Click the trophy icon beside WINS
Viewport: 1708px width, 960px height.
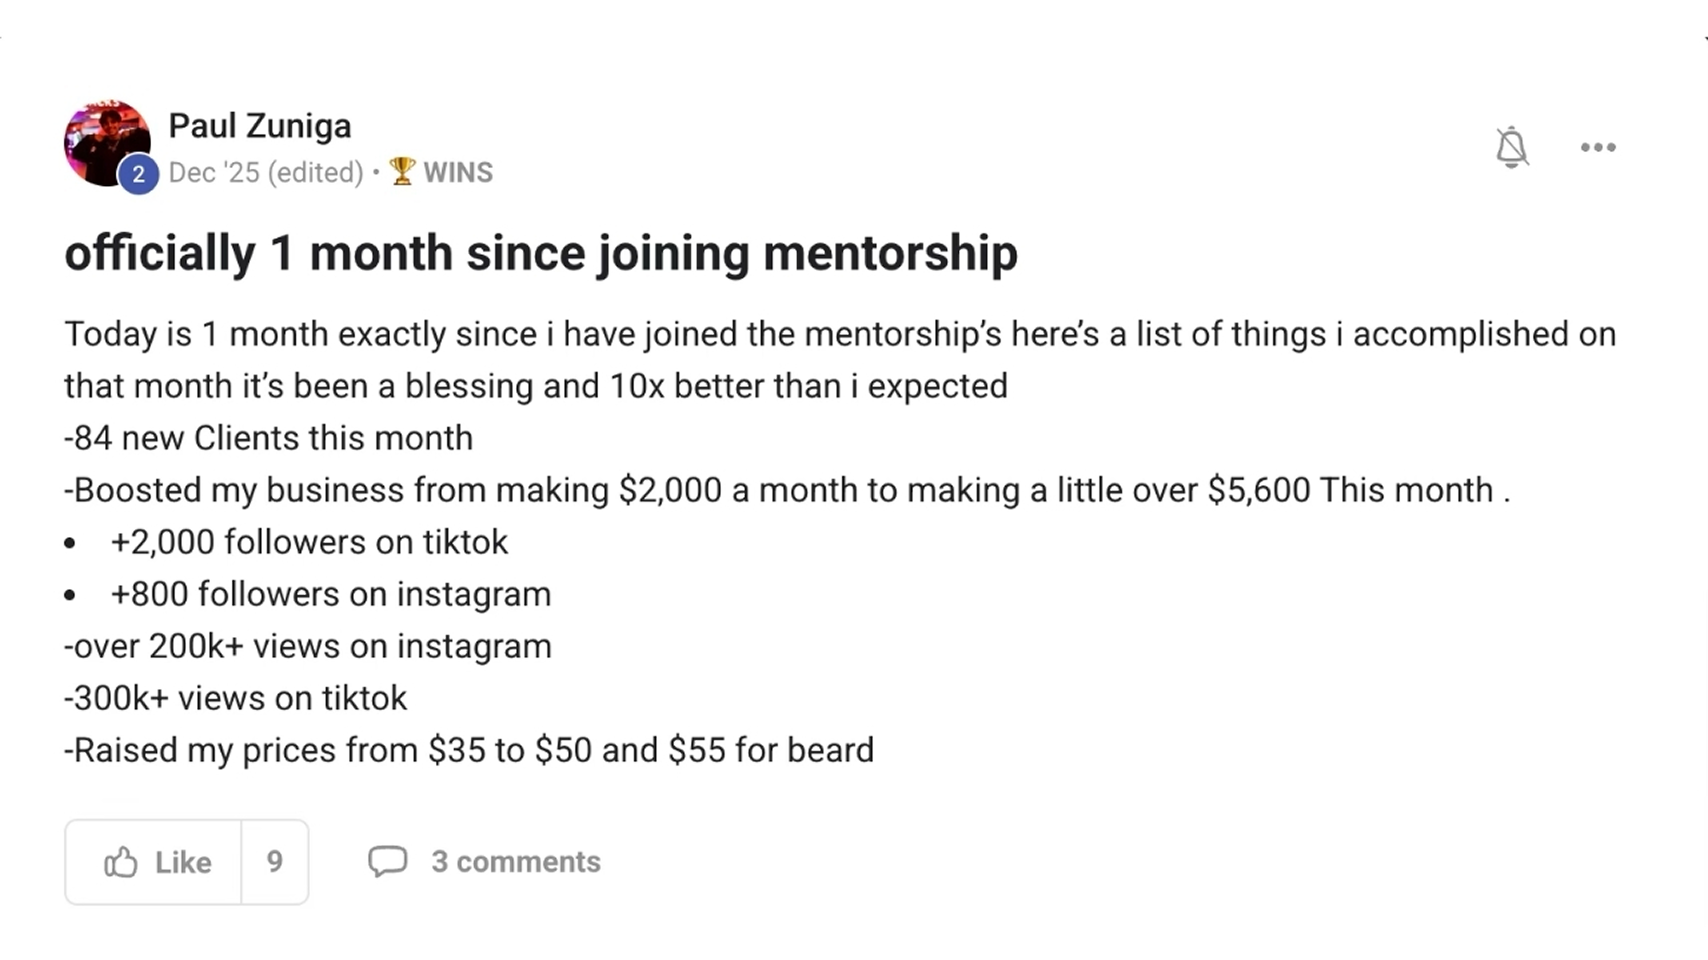click(x=402, y=171)
